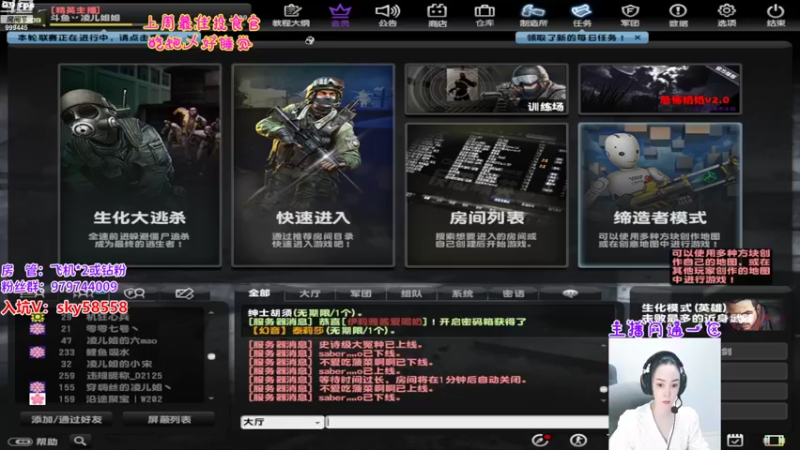Open the 选项 options gear icon
Image resolution: width=800 pixels, height=450 pixels.
[x=727, y=15]
